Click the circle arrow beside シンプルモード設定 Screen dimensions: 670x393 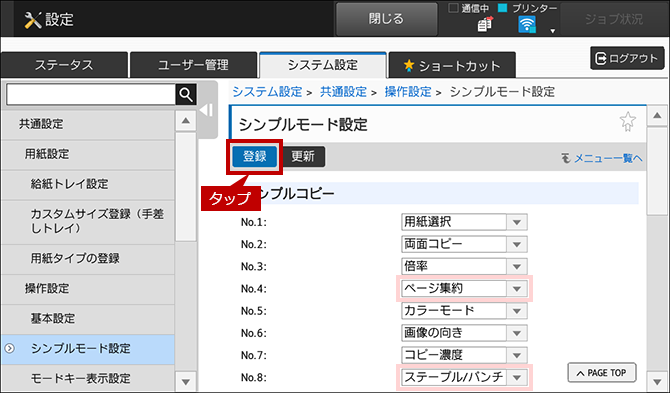pos(9,349)
